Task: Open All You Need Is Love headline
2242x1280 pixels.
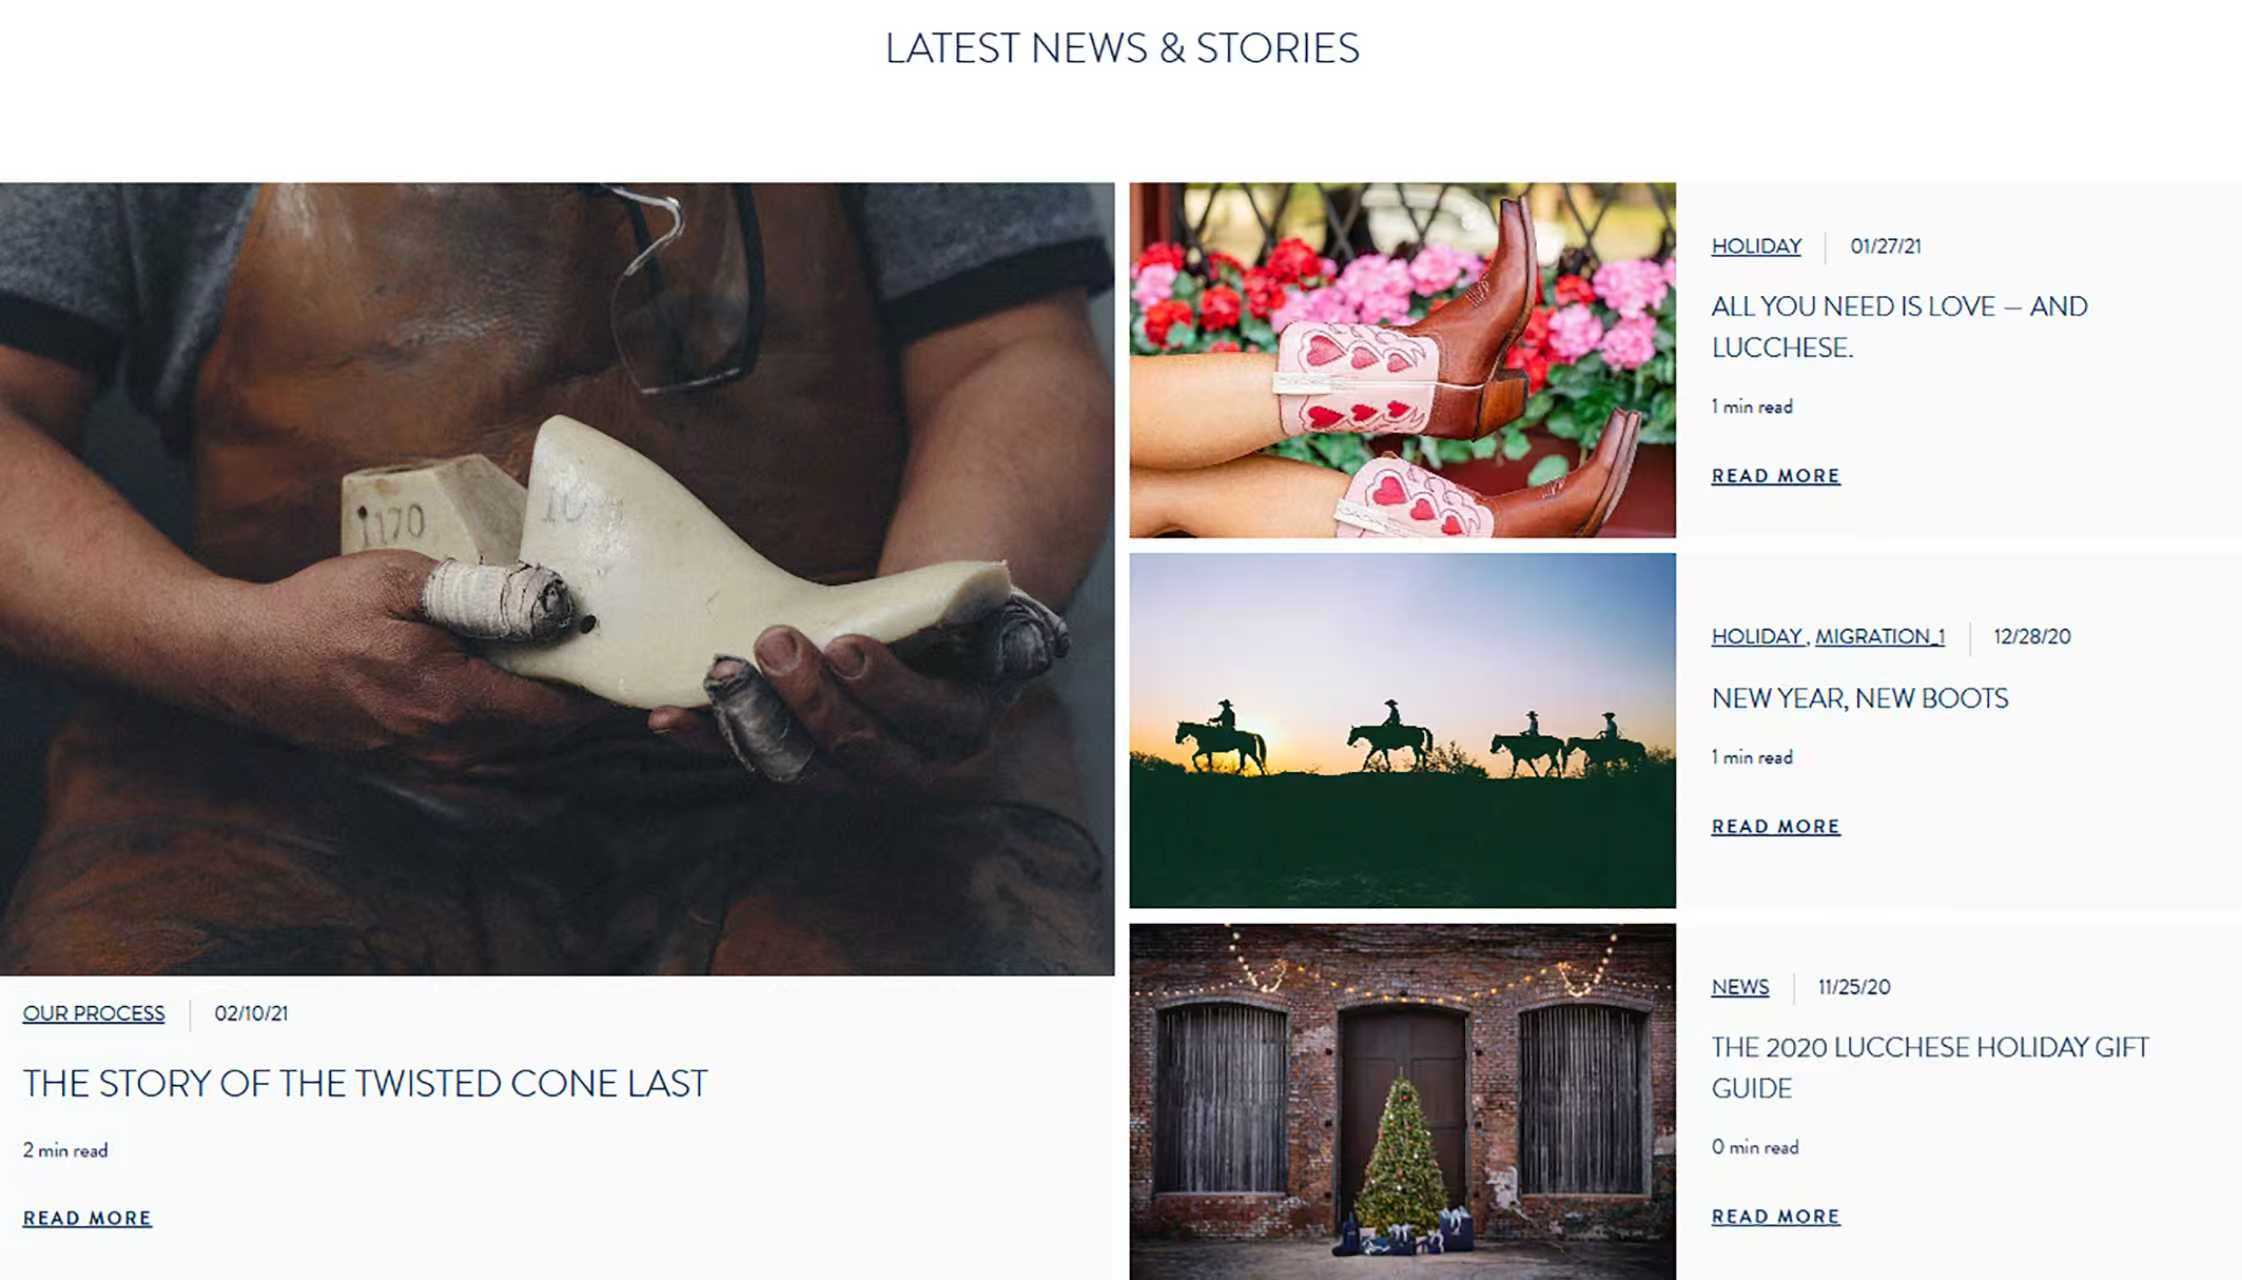Action: (1899, 327)
